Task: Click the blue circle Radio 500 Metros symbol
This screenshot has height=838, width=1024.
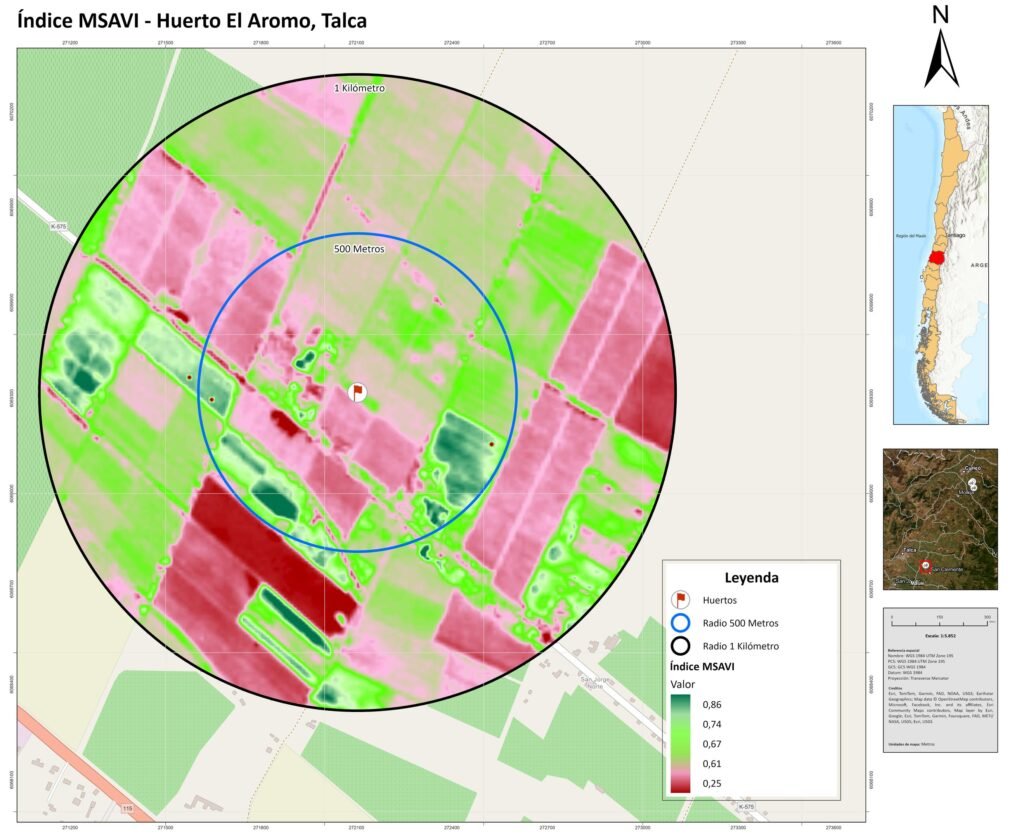Action: 679,622
